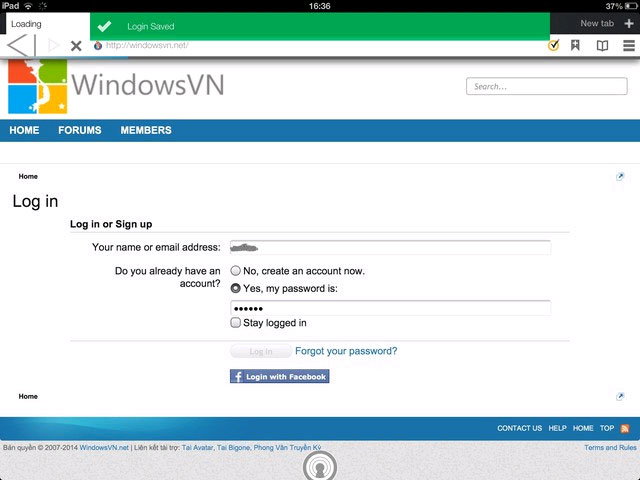Select "No, create an account now" radio
Viewport: 640px width, 480px height.
[x=236, y=271]
